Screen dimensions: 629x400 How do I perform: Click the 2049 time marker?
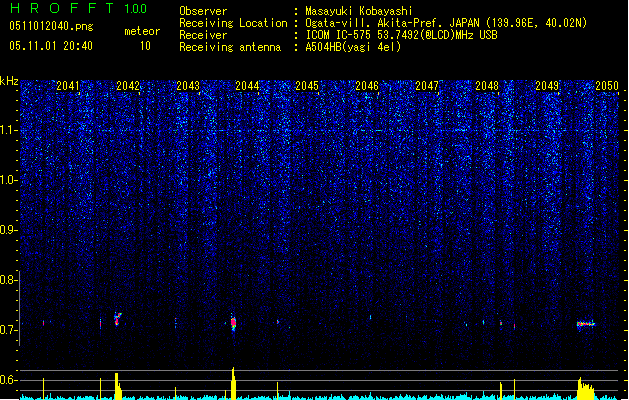click(547, 86)
